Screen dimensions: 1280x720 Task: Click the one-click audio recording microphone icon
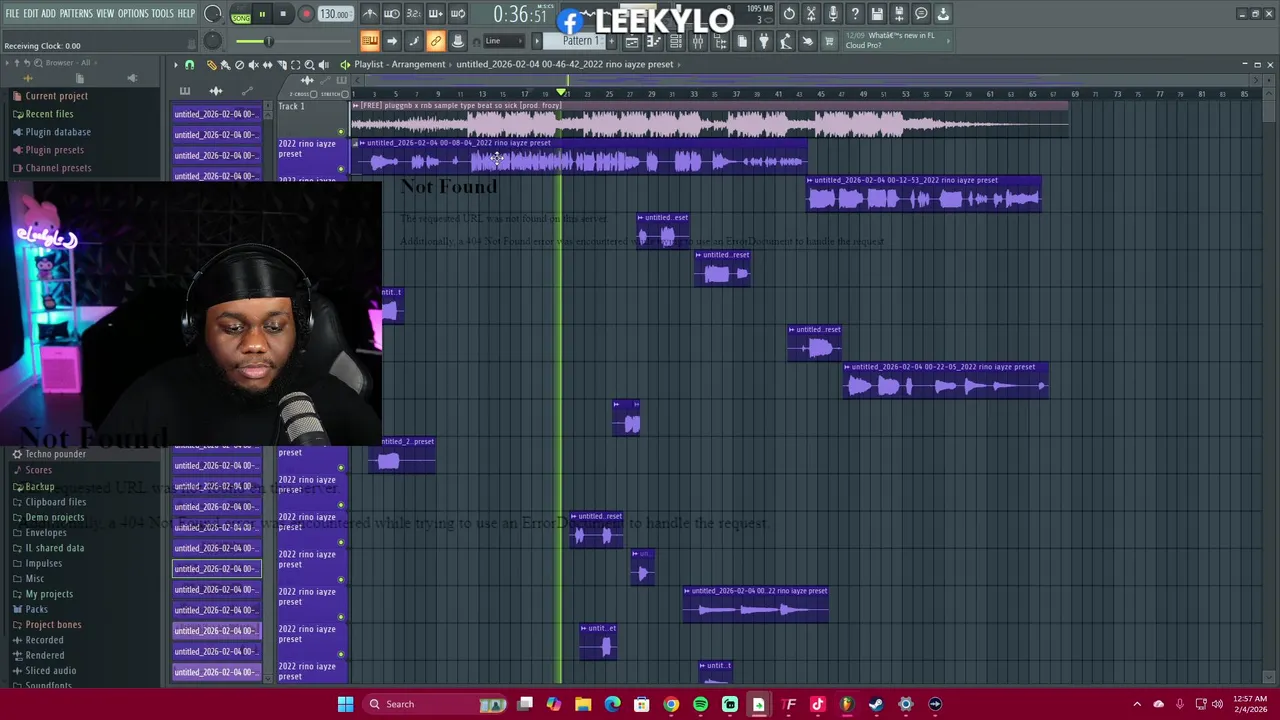[833, 14]
